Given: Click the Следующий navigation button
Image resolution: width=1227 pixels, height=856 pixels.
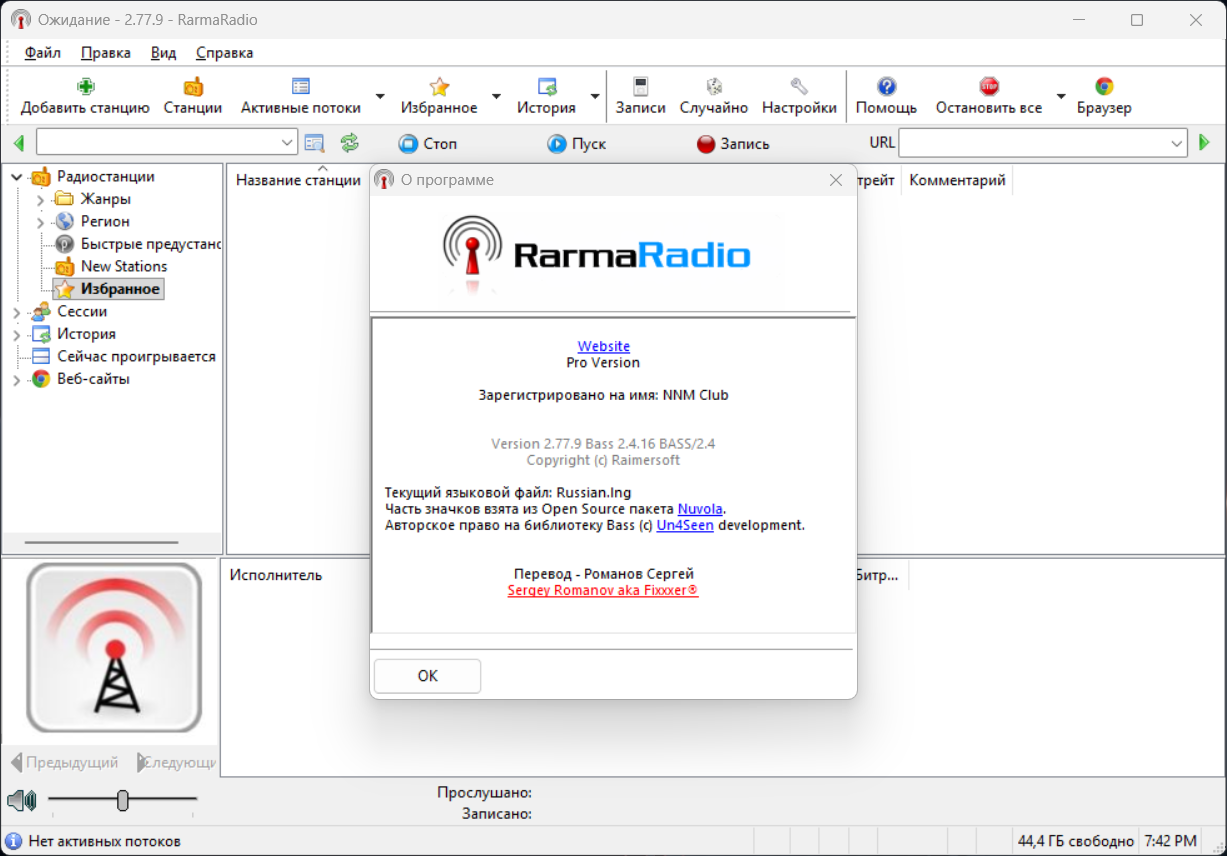Looking at the screenshot, I should click(176, 762).
